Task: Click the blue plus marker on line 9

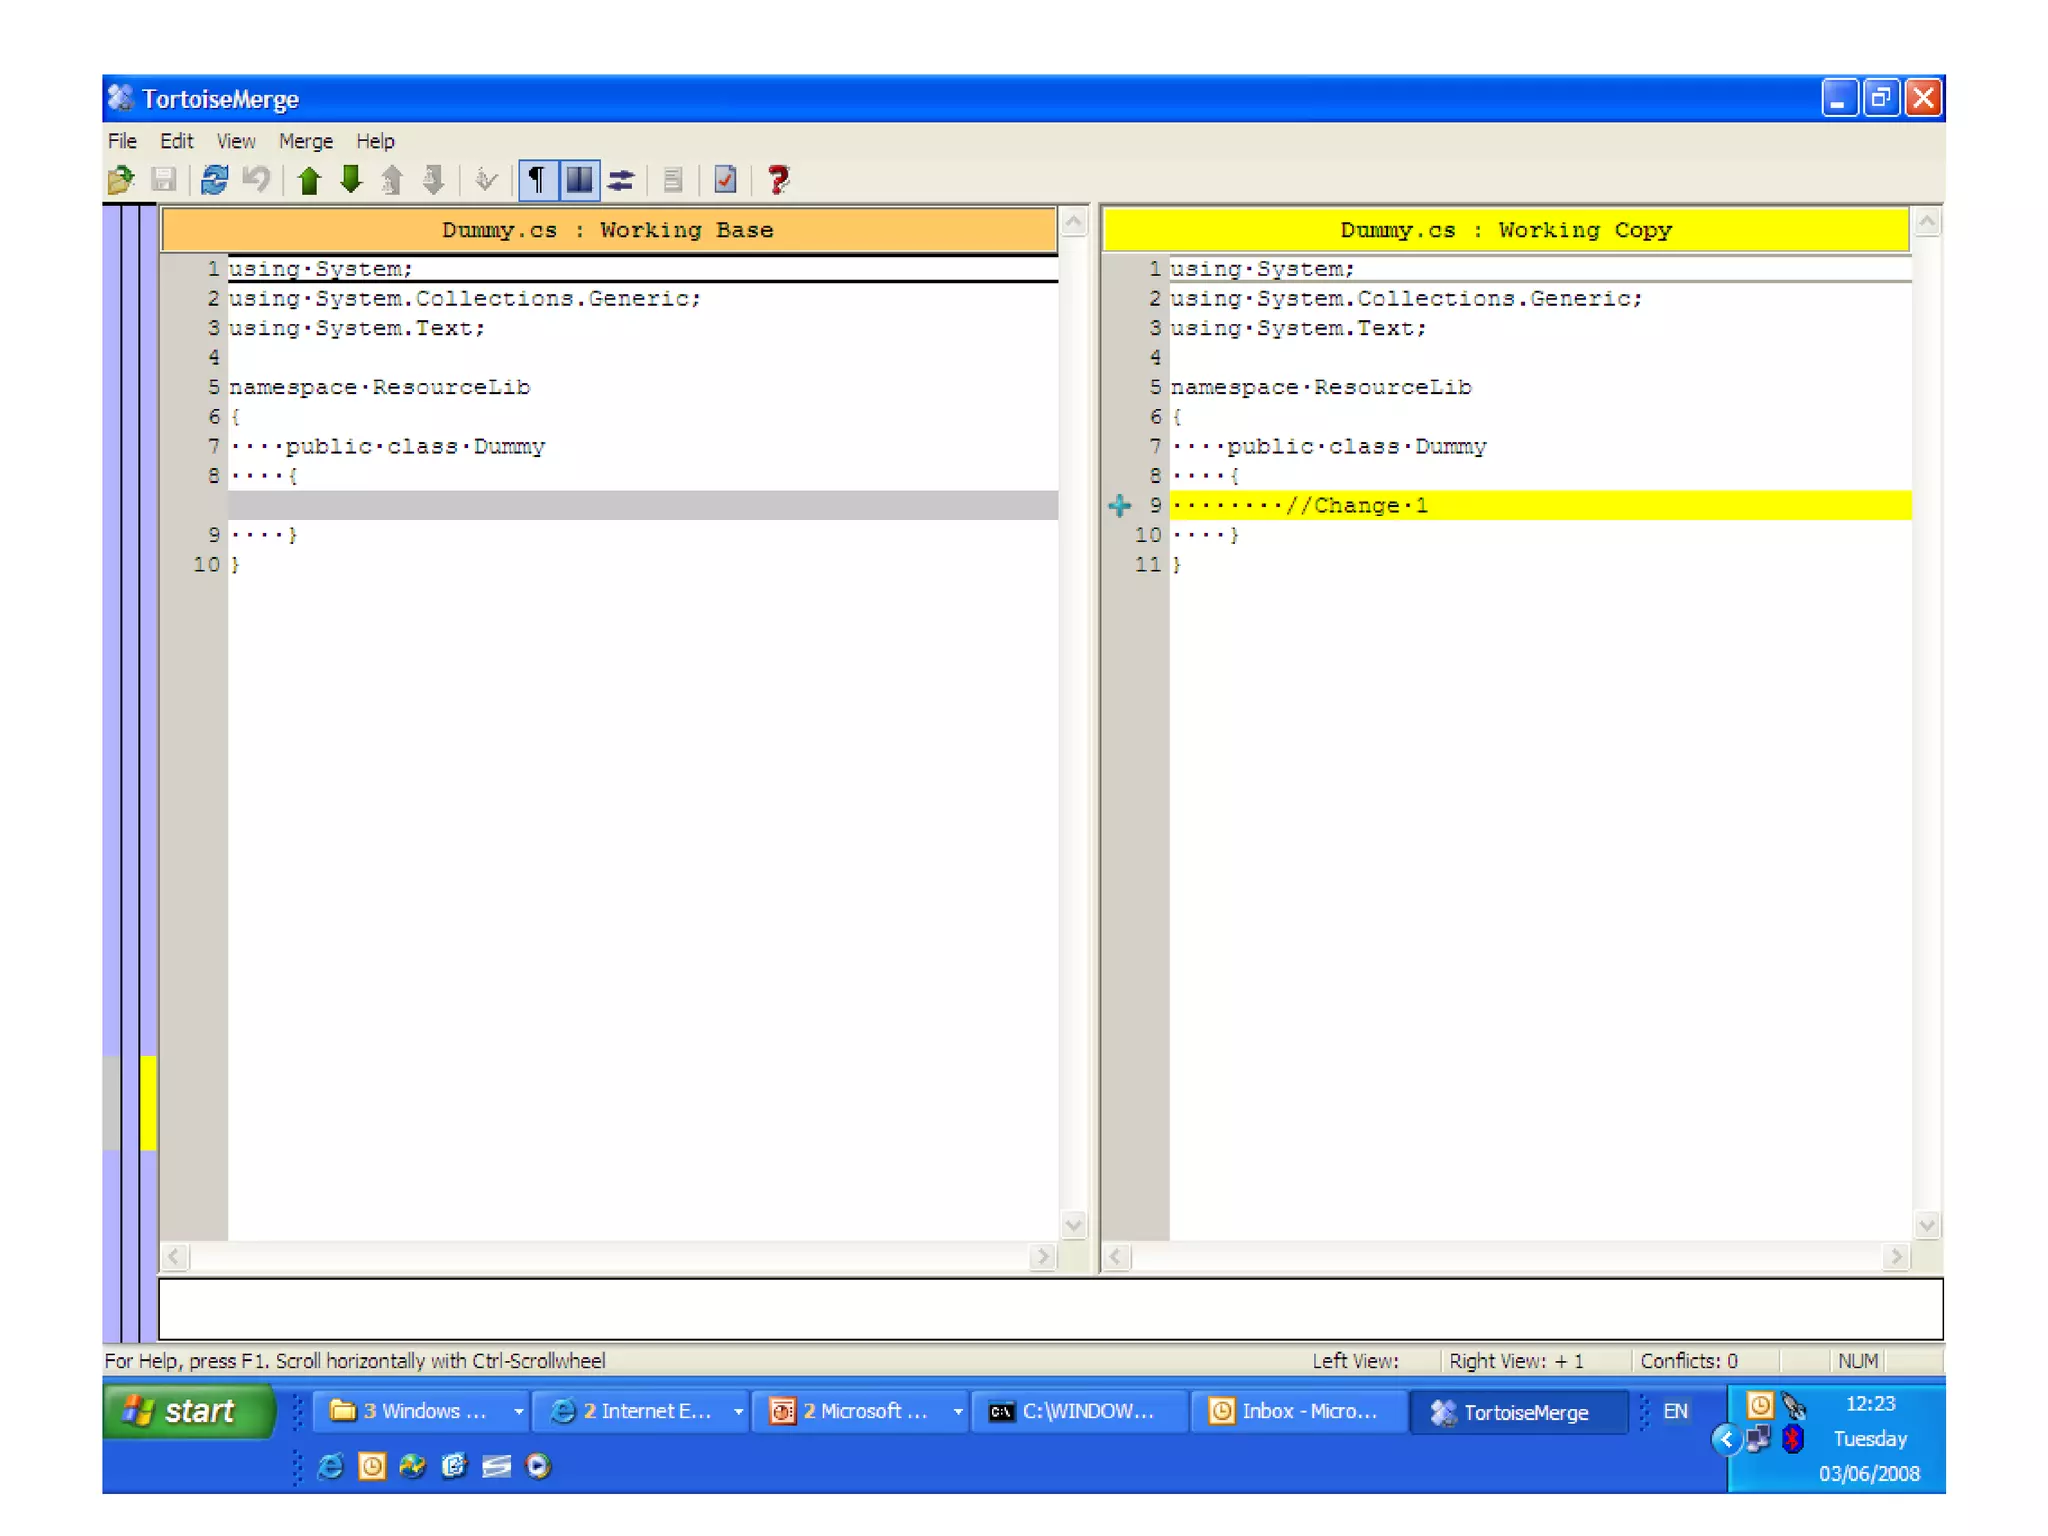Action: tap(1119, 506)
